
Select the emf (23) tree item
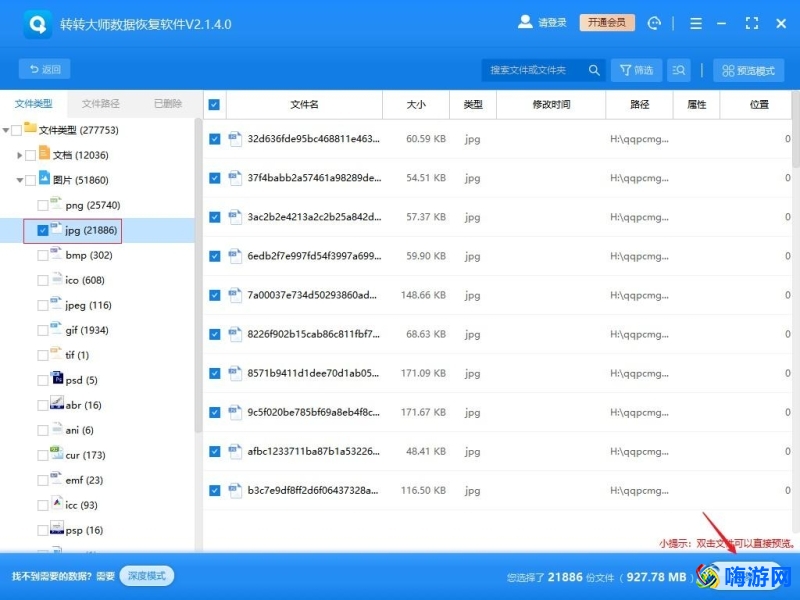click(x=84, y=480)
